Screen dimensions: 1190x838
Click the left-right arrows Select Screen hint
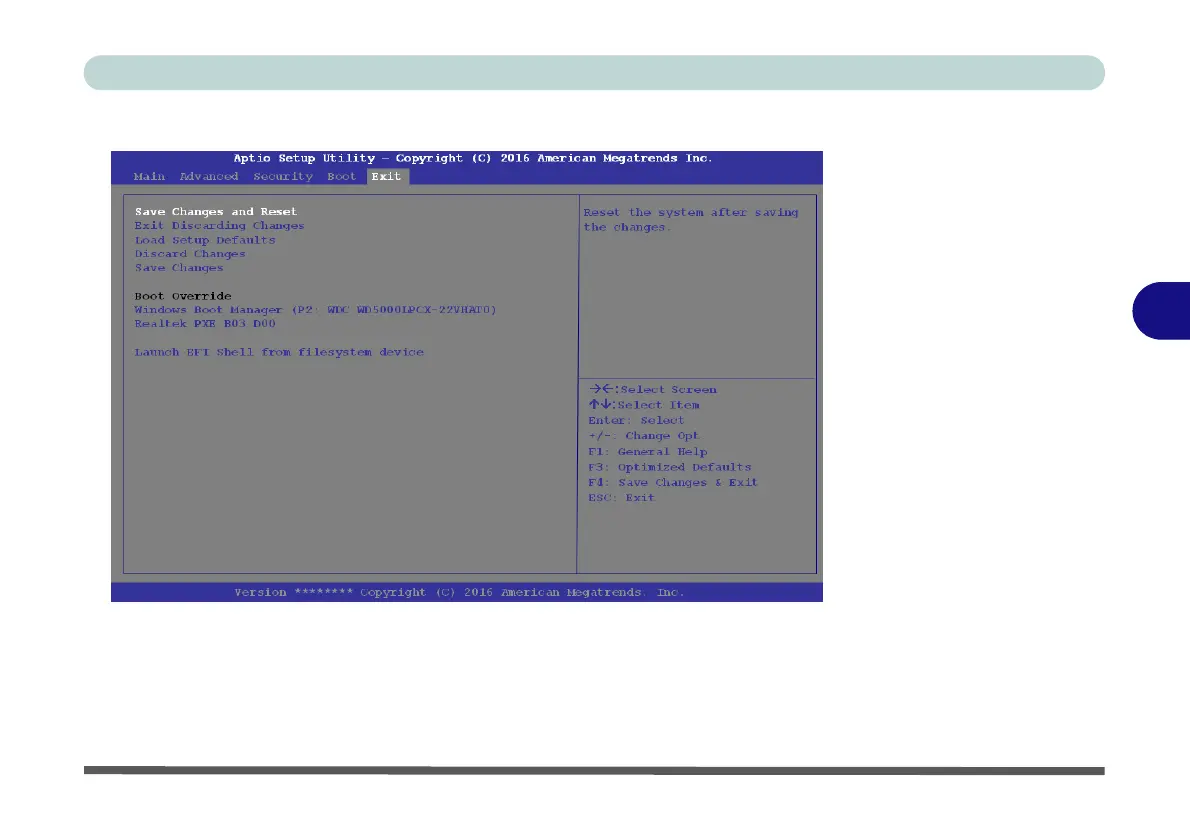(x=653, y=389)
